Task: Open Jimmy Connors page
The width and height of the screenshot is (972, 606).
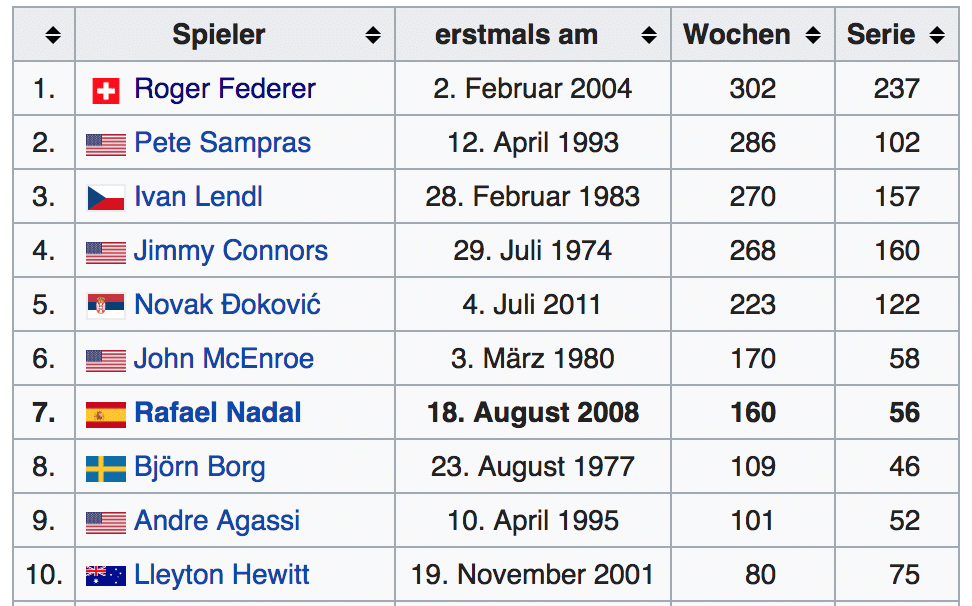Action: click(231, 251)
